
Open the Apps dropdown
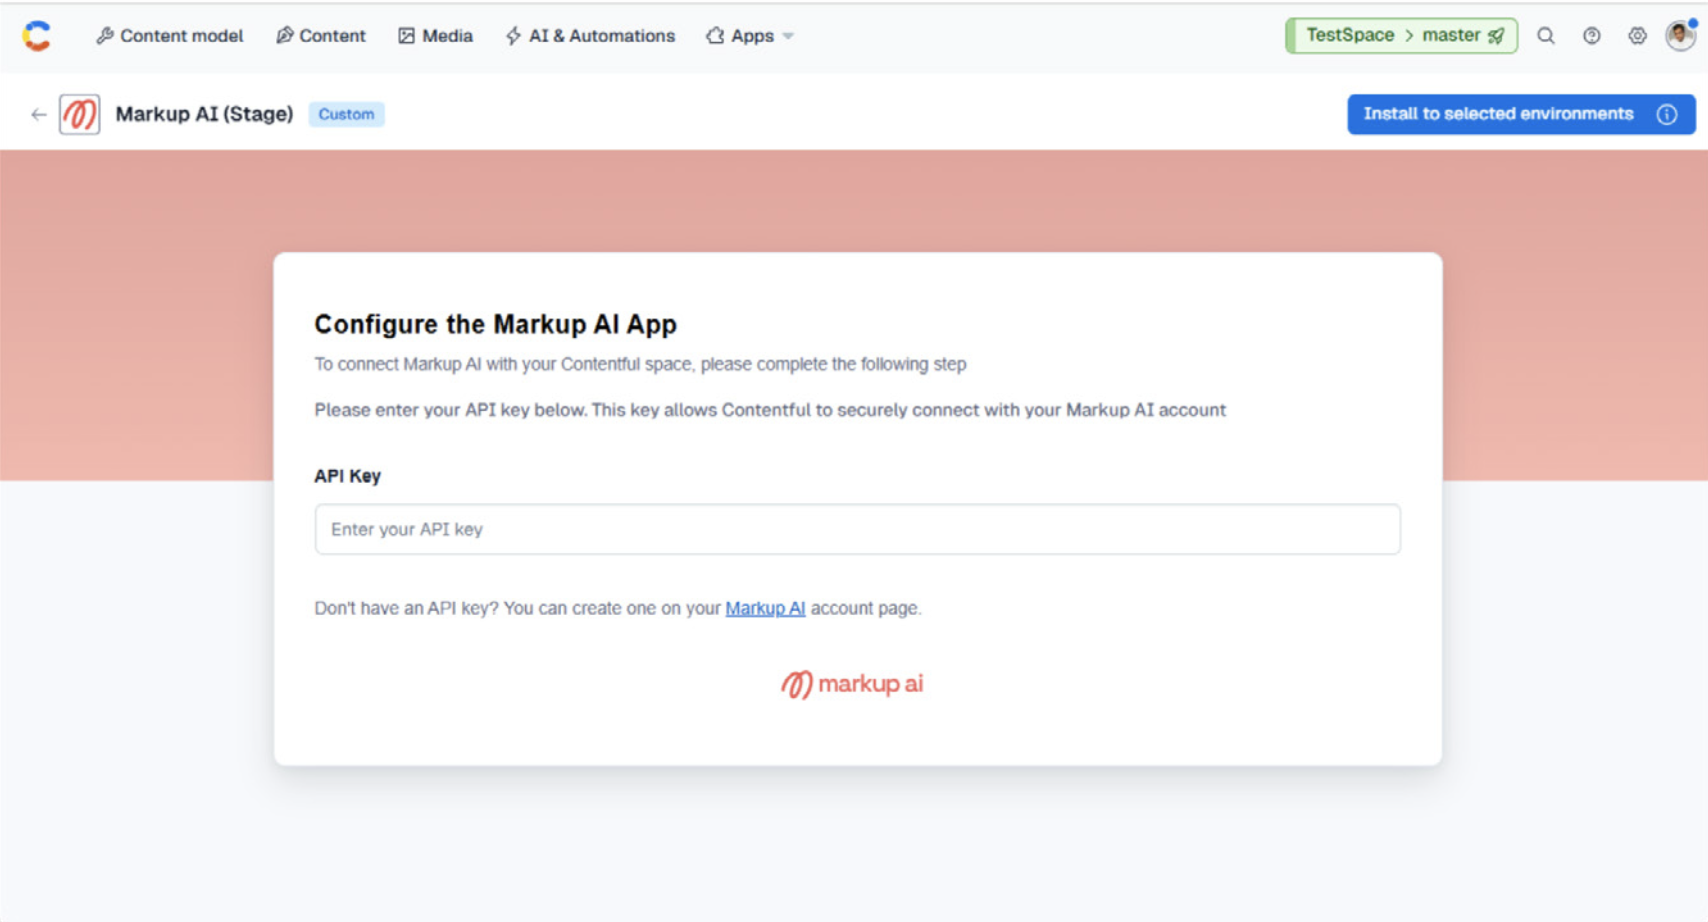click(749, 36)
